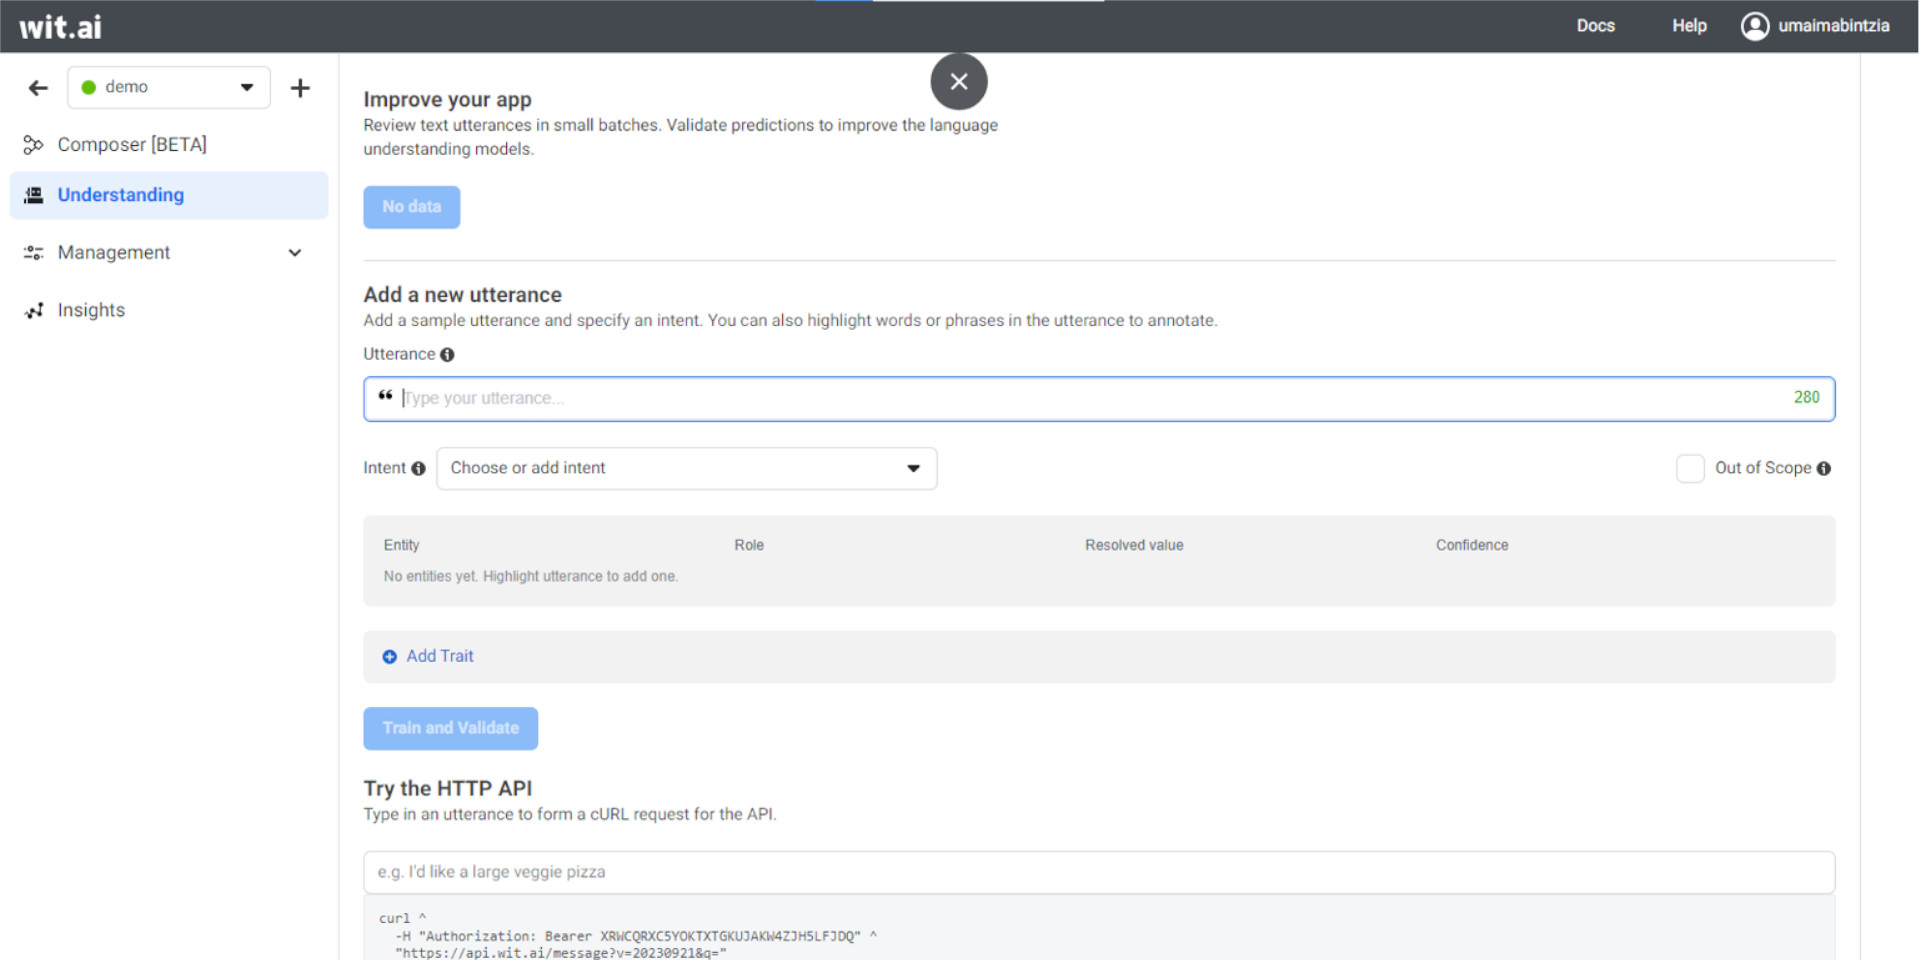Click the Add Trait link
The width and height of the screenshot is (1920, 960).
click(x=439, y=656)
